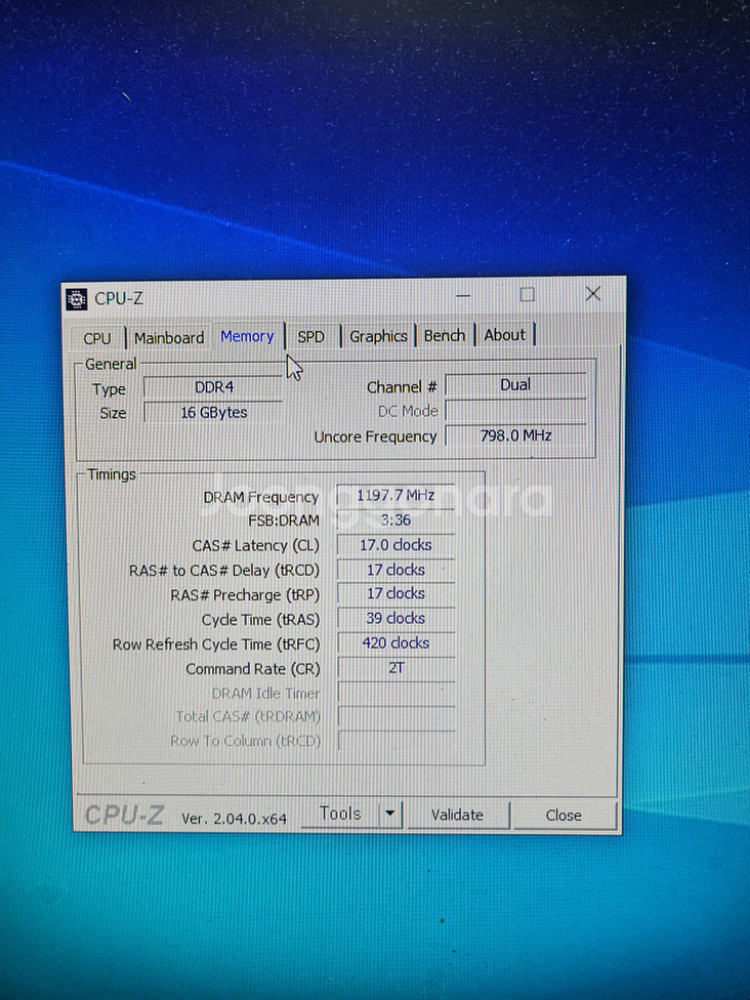The image size is (750, 1000).
Task: Click the CAS# Latency (CL) label
Action: (x=256, y=546)
